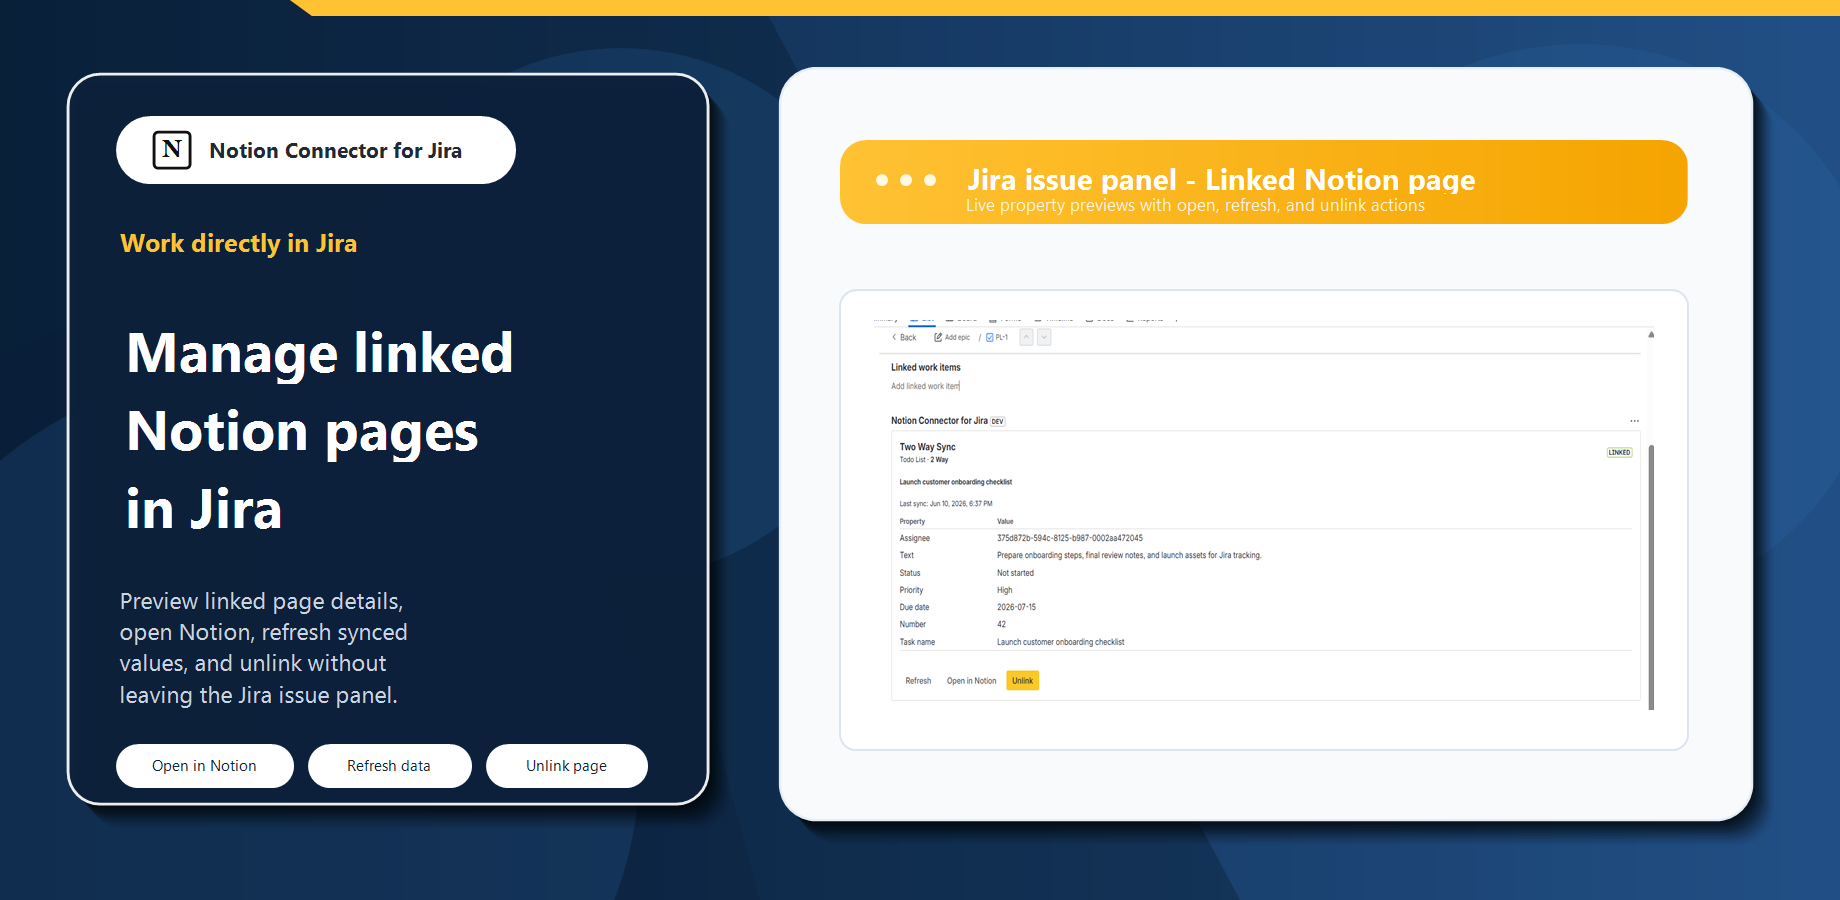Click the Back link in issue breadcrumb
Image resolution: width=1840 pixels, height=900 pixels.
click(908, 338)
